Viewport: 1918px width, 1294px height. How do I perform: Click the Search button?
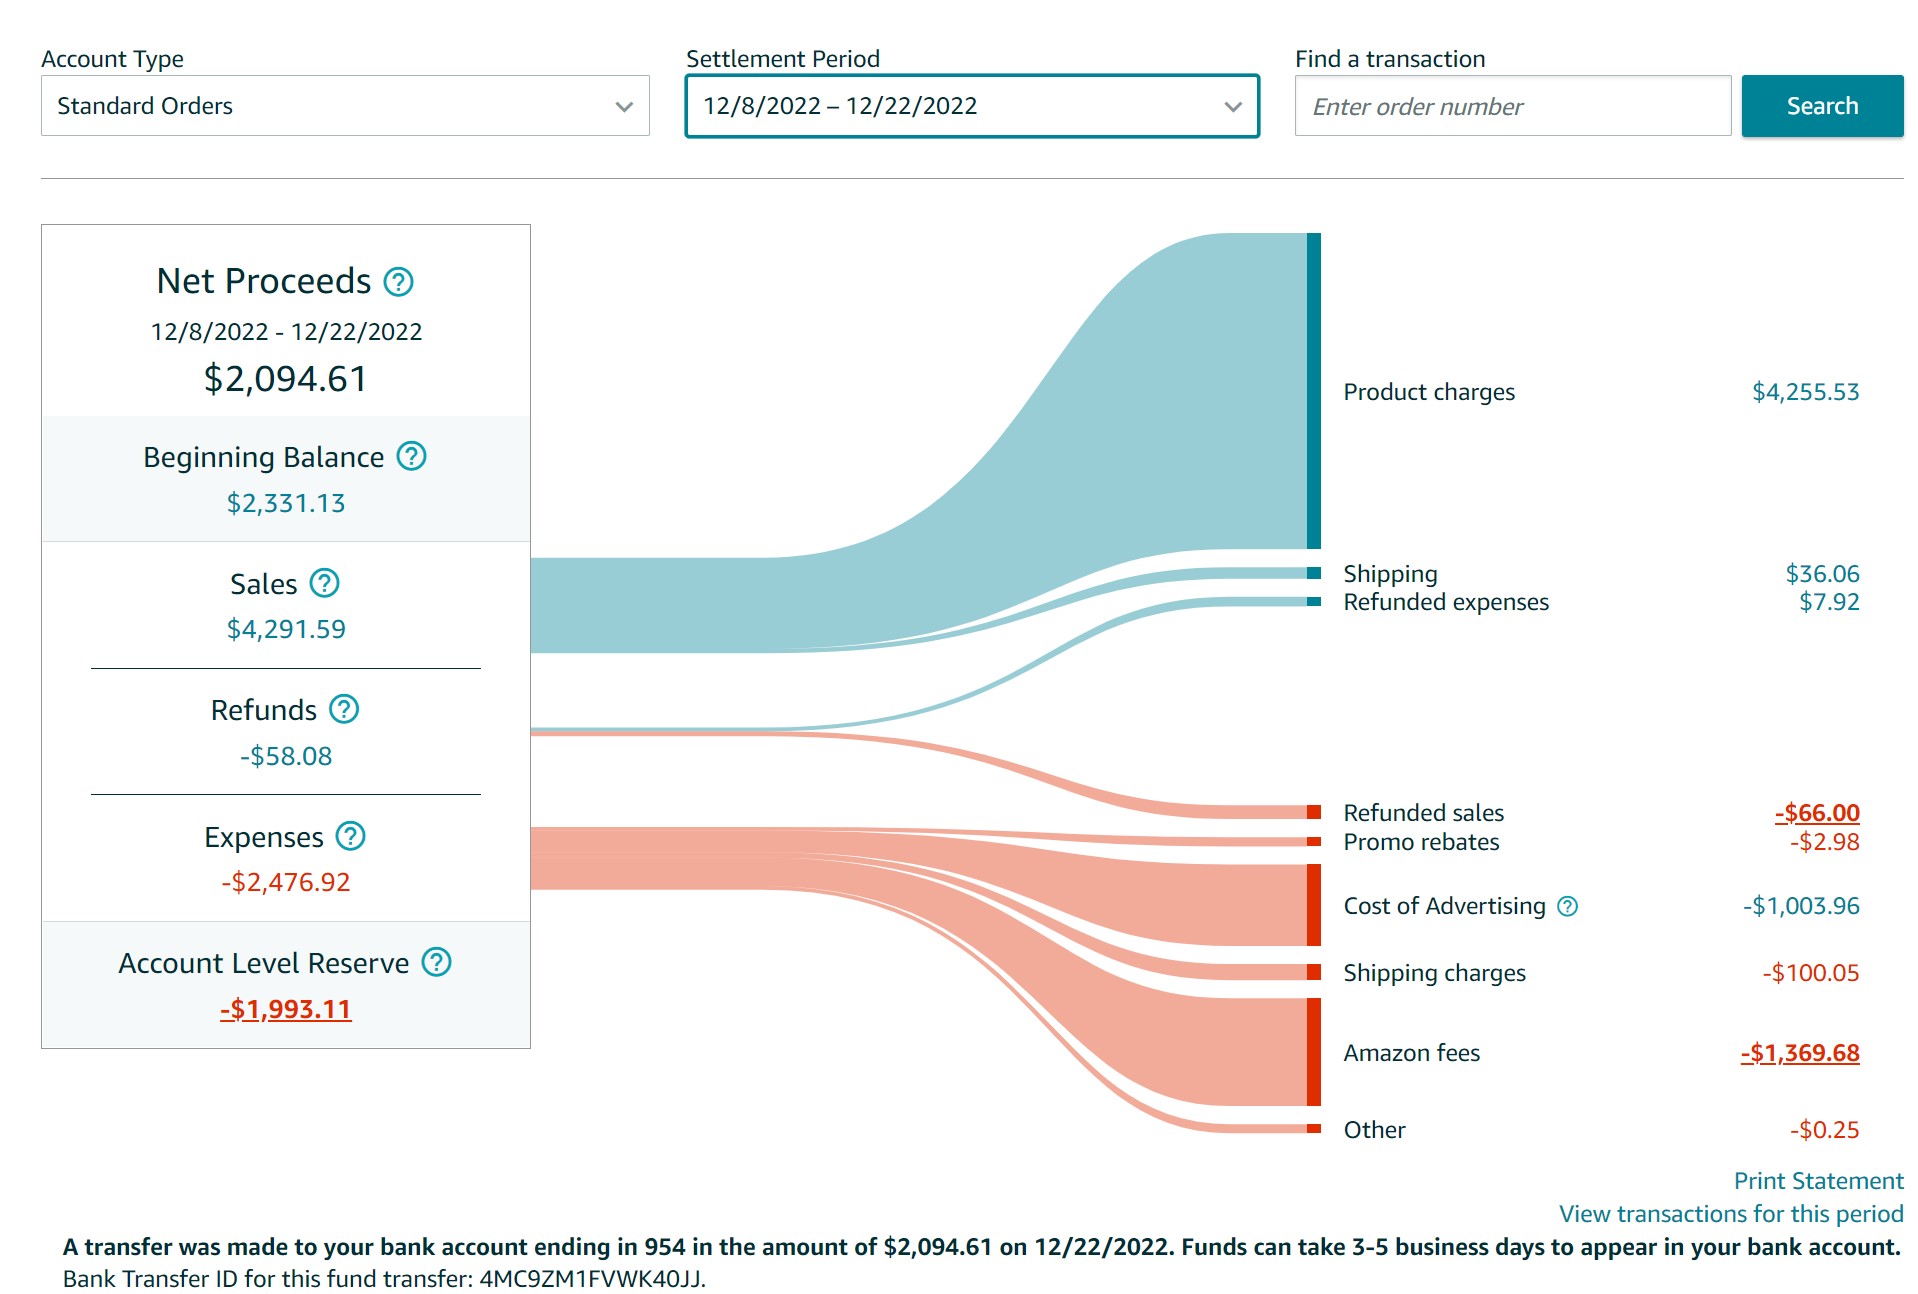click(x=1821, y=106)
